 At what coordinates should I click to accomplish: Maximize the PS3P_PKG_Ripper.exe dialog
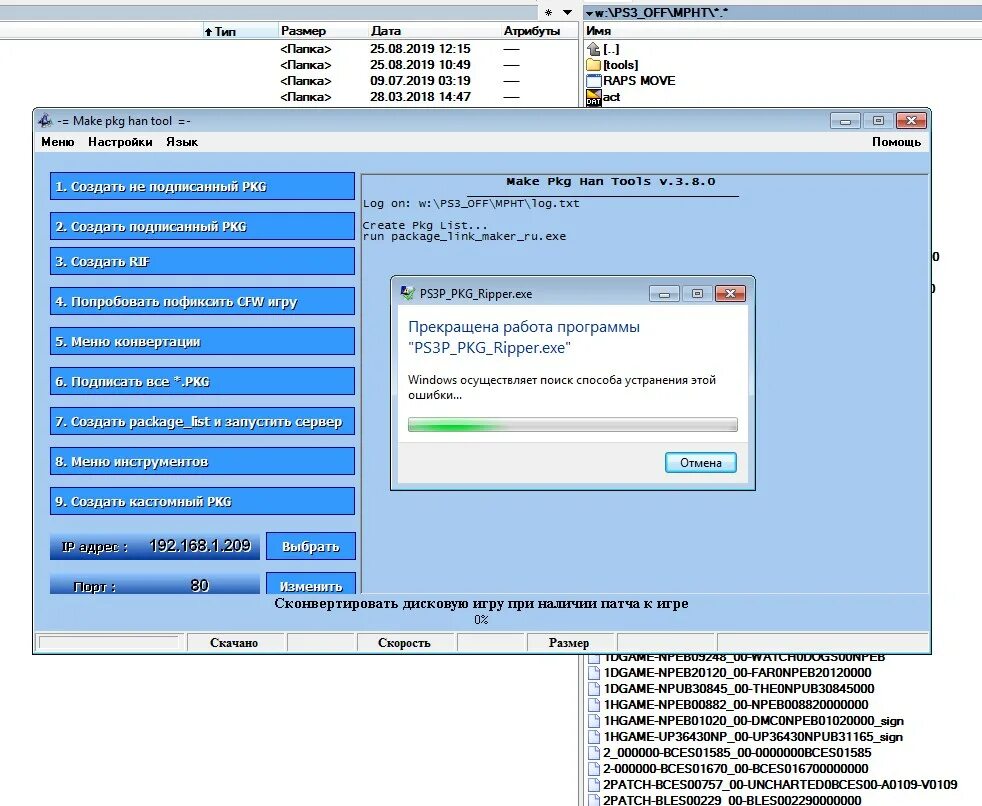click(x=697, y=294)
